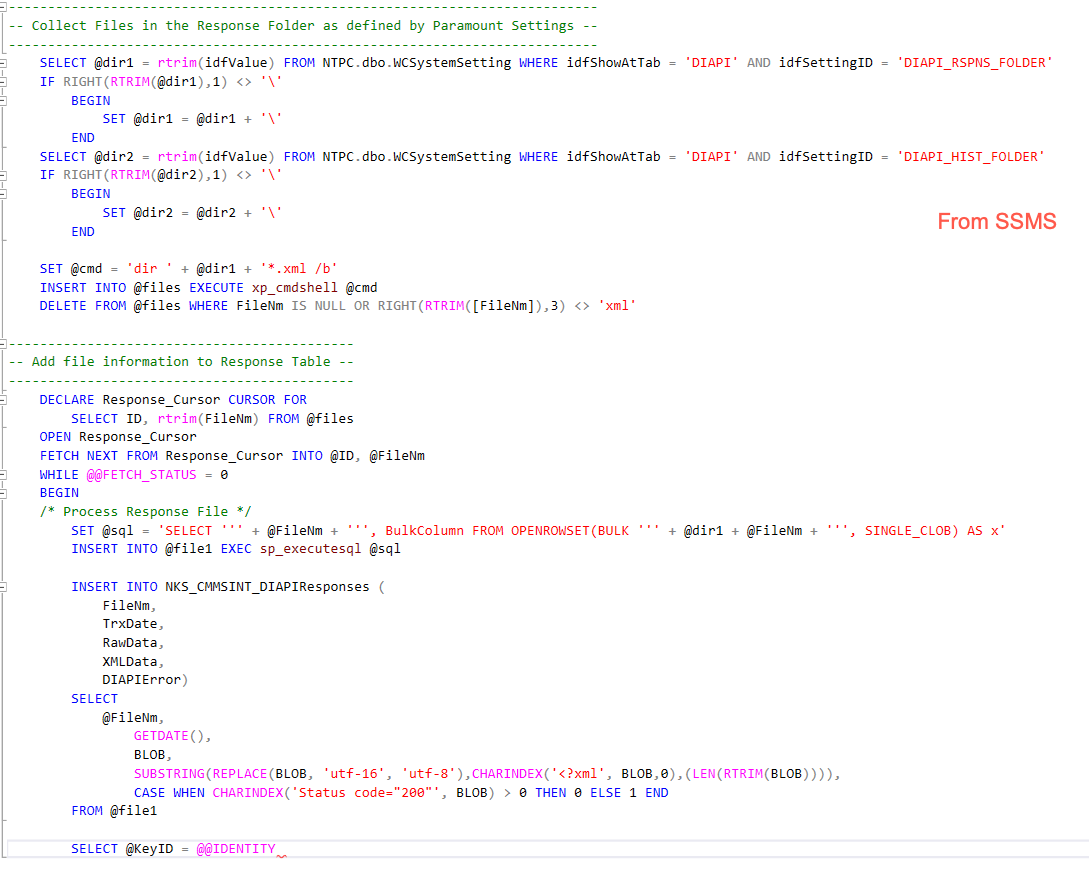
Task: Click the '*.xml /b' string literal
Action: click(299, 269)
